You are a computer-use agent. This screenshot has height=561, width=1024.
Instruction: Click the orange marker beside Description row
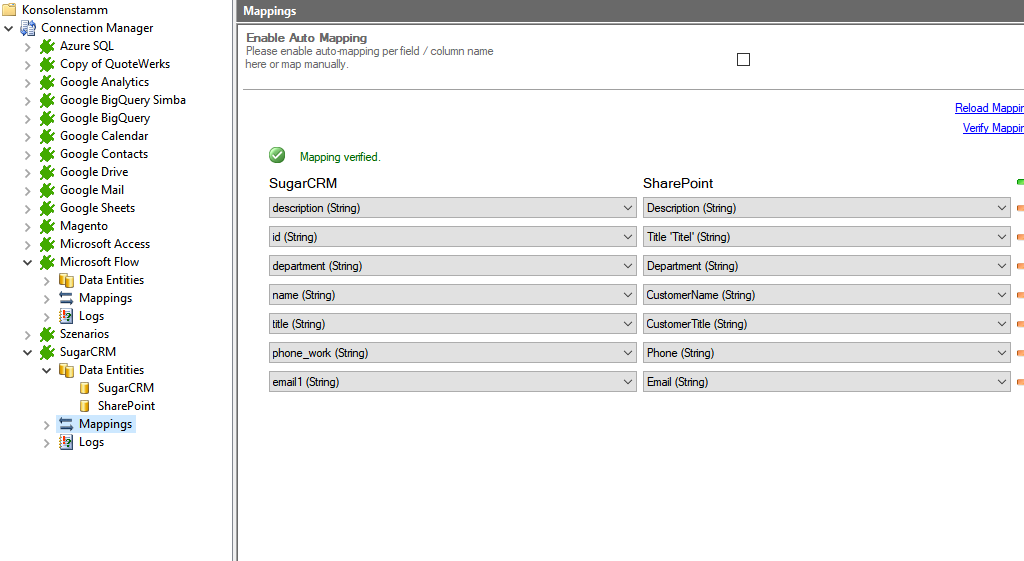[1019, 209]
